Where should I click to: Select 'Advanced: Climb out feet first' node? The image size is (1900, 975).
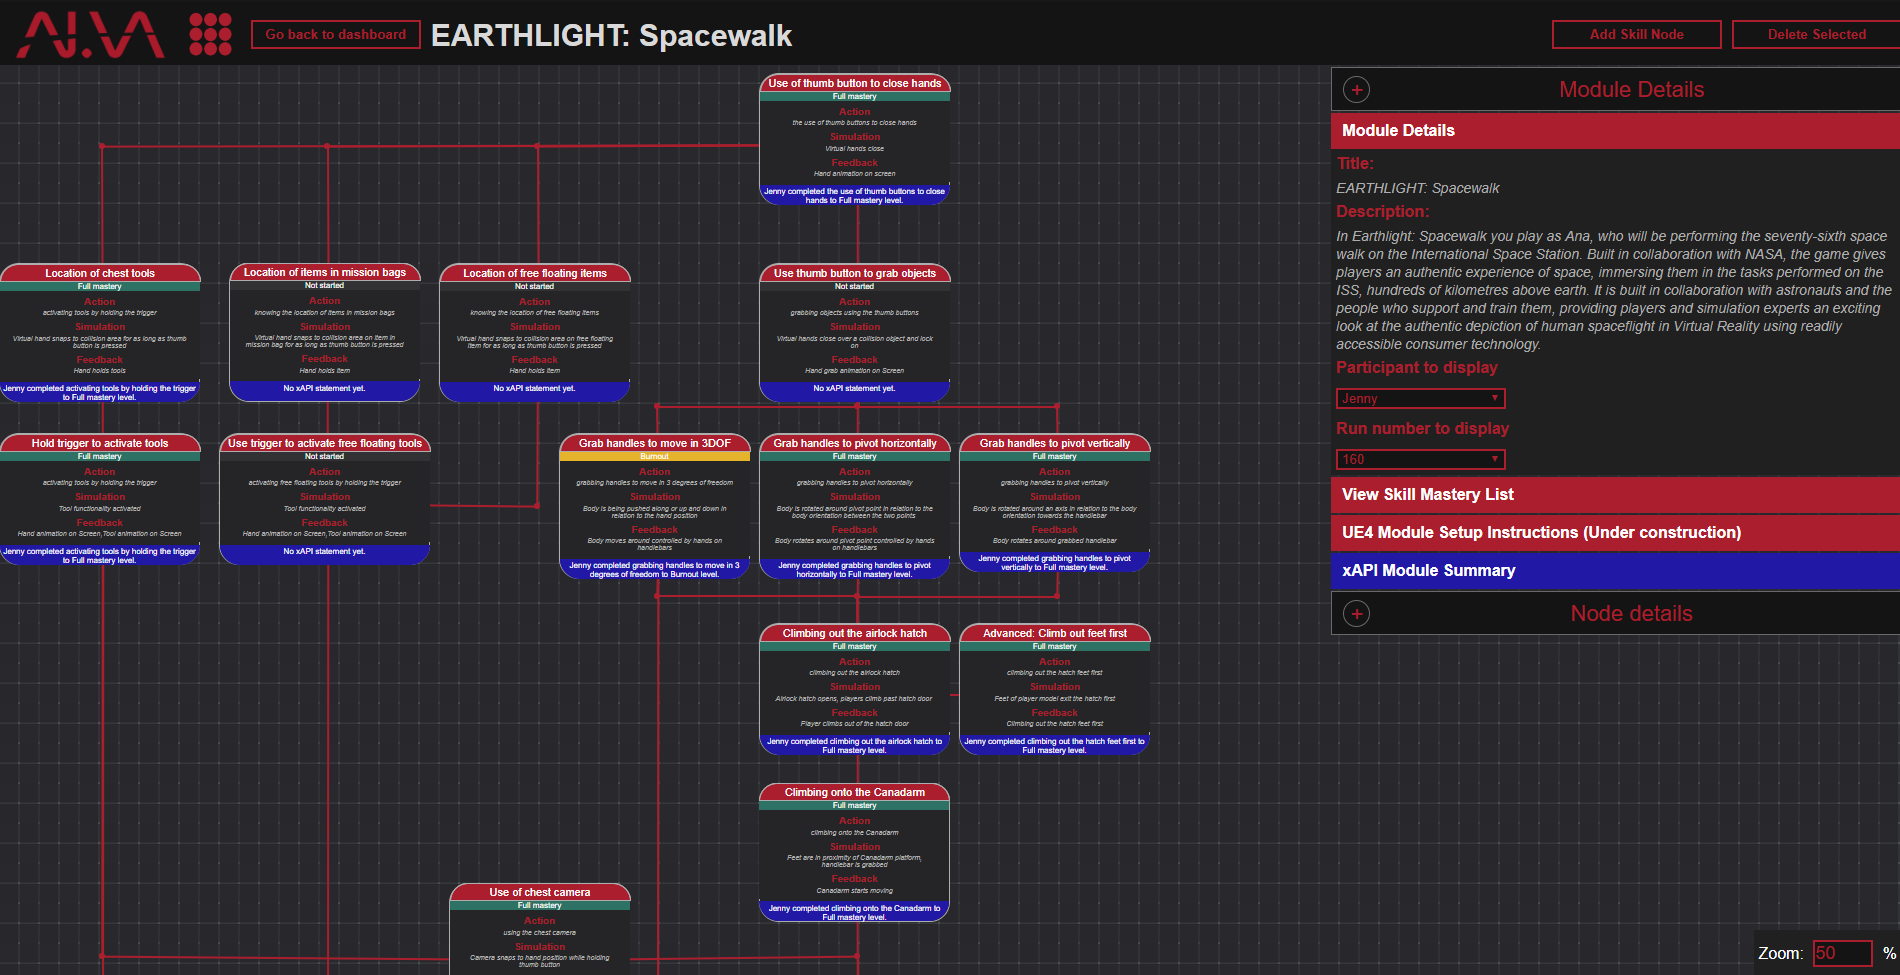click(1055, 689)
